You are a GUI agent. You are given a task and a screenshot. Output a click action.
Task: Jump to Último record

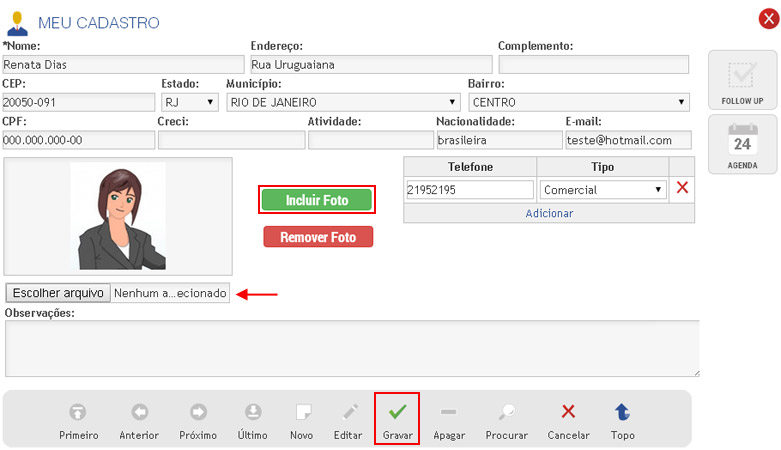click(x=253, y=411)
